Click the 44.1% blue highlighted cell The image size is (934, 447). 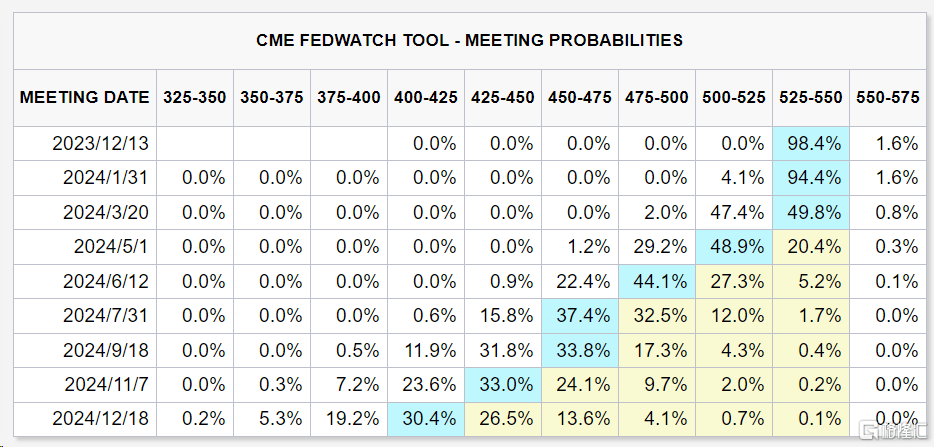click(x=657, y=281)
